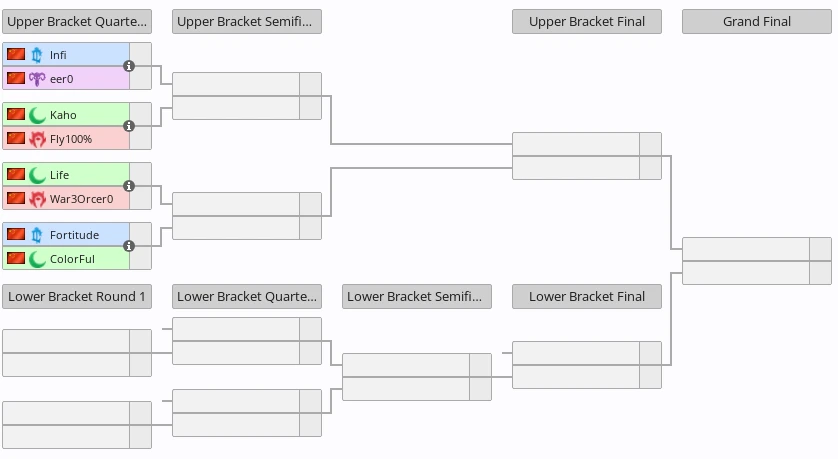Click the Grand Final header

[756, 21]
